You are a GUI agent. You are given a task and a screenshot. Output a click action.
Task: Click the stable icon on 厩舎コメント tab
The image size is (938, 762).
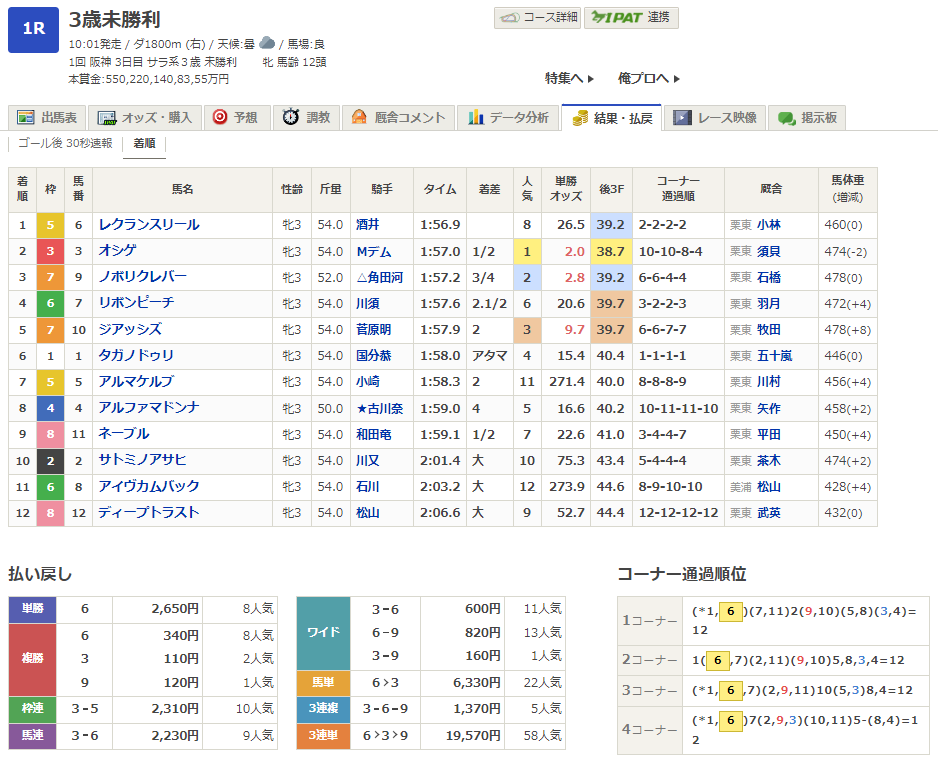[359, 118]
